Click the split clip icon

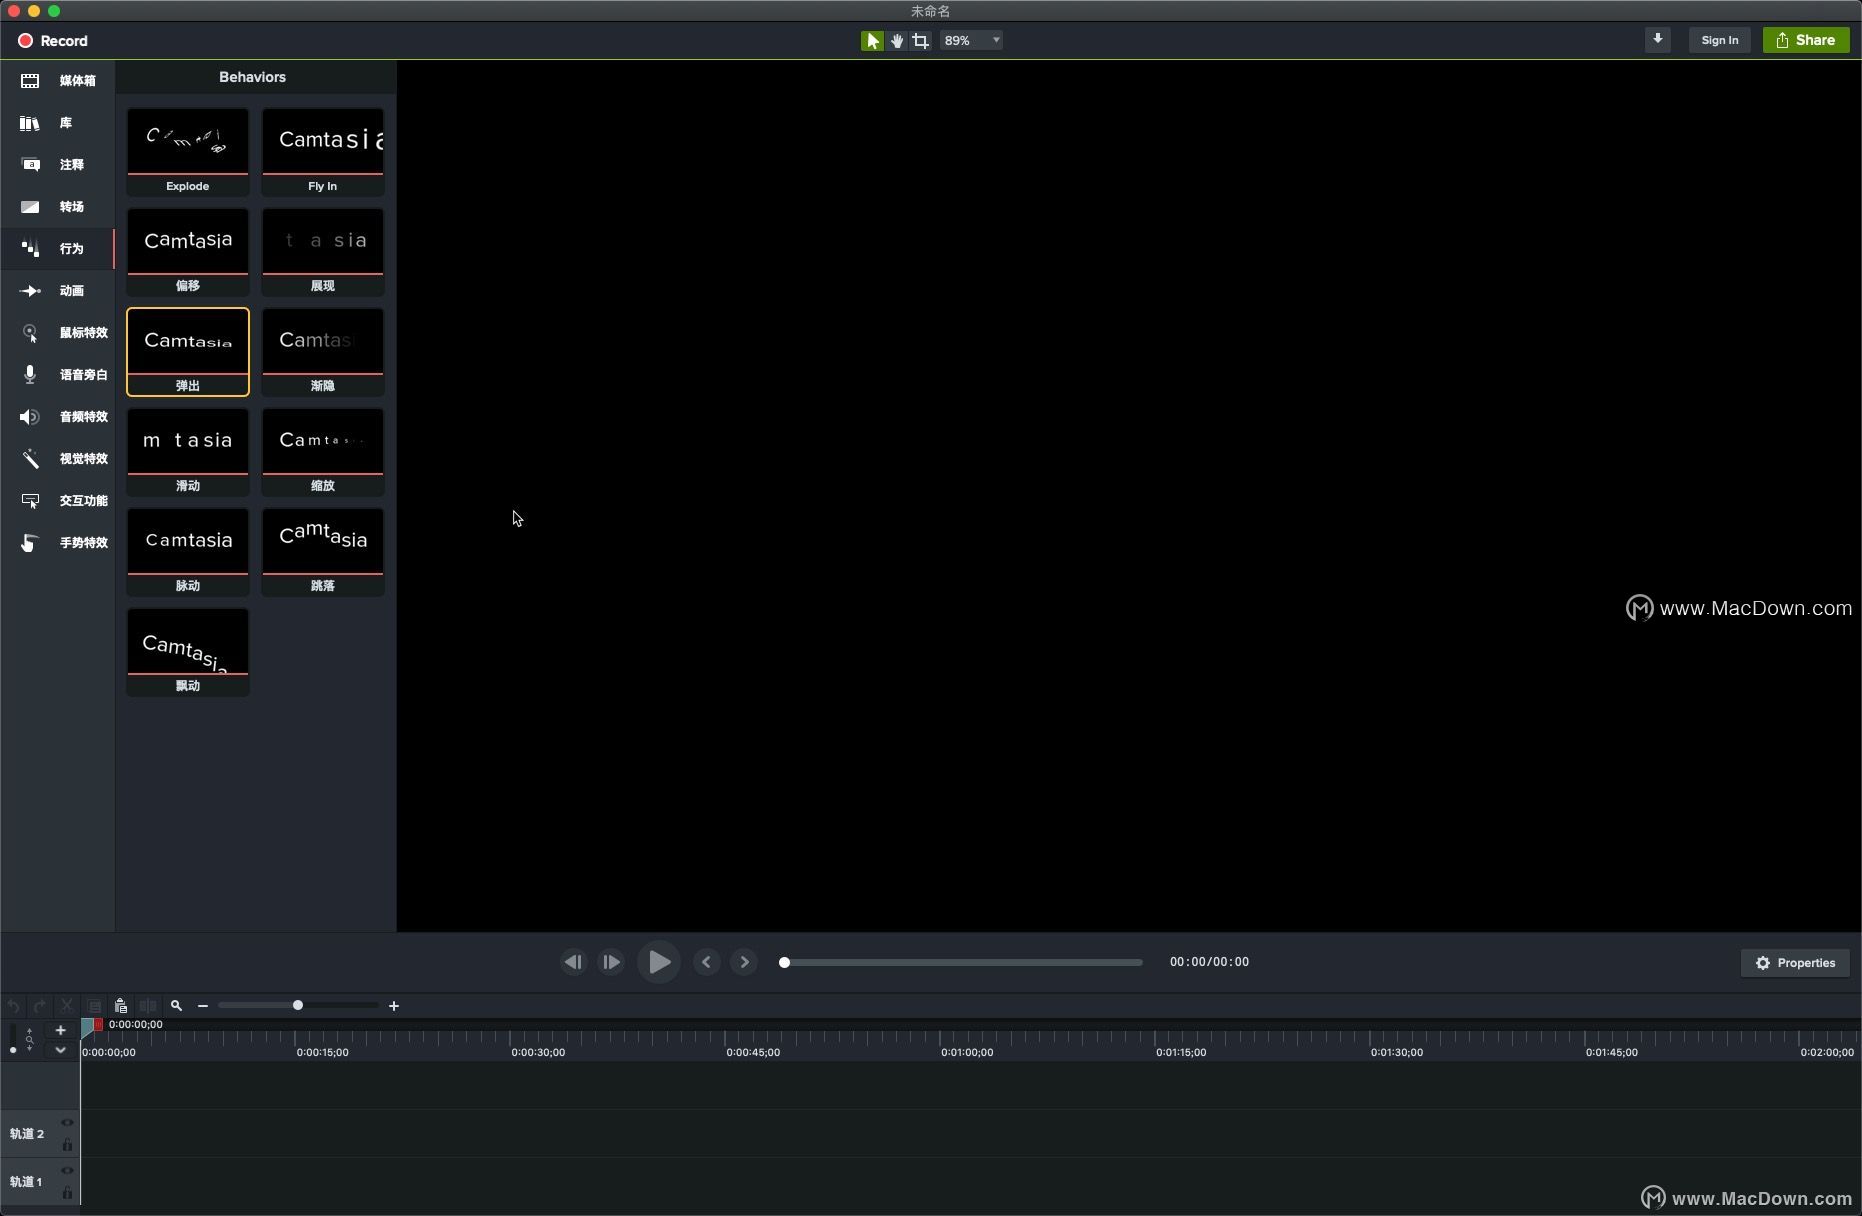pyautogui.click(x=148, y=1006)
